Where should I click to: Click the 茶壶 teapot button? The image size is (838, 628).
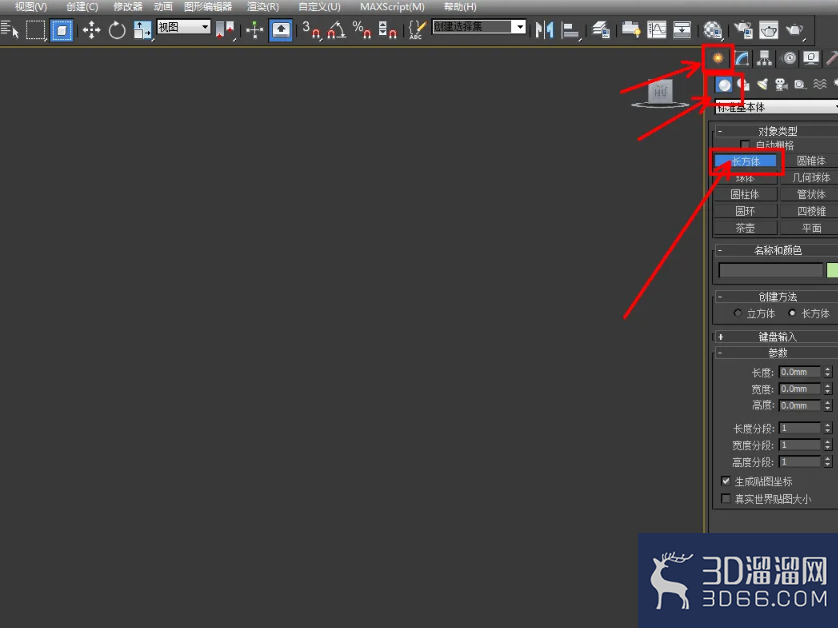tap(745, 228)
